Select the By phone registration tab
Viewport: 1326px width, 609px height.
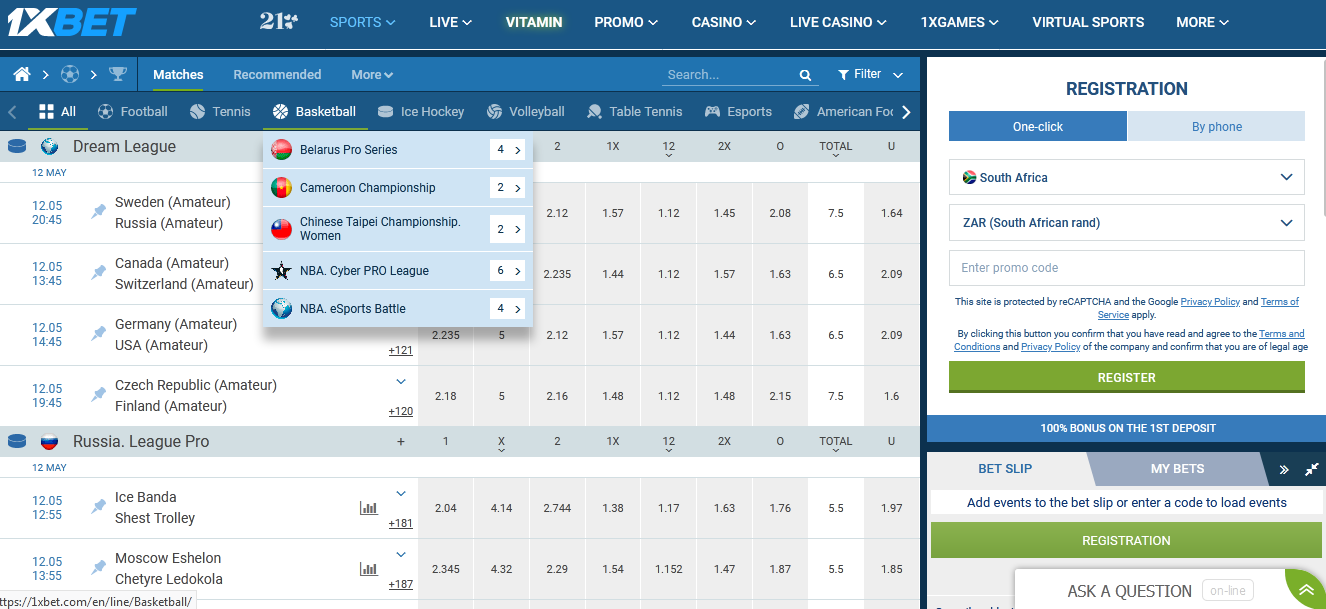tap(1217, 127)
